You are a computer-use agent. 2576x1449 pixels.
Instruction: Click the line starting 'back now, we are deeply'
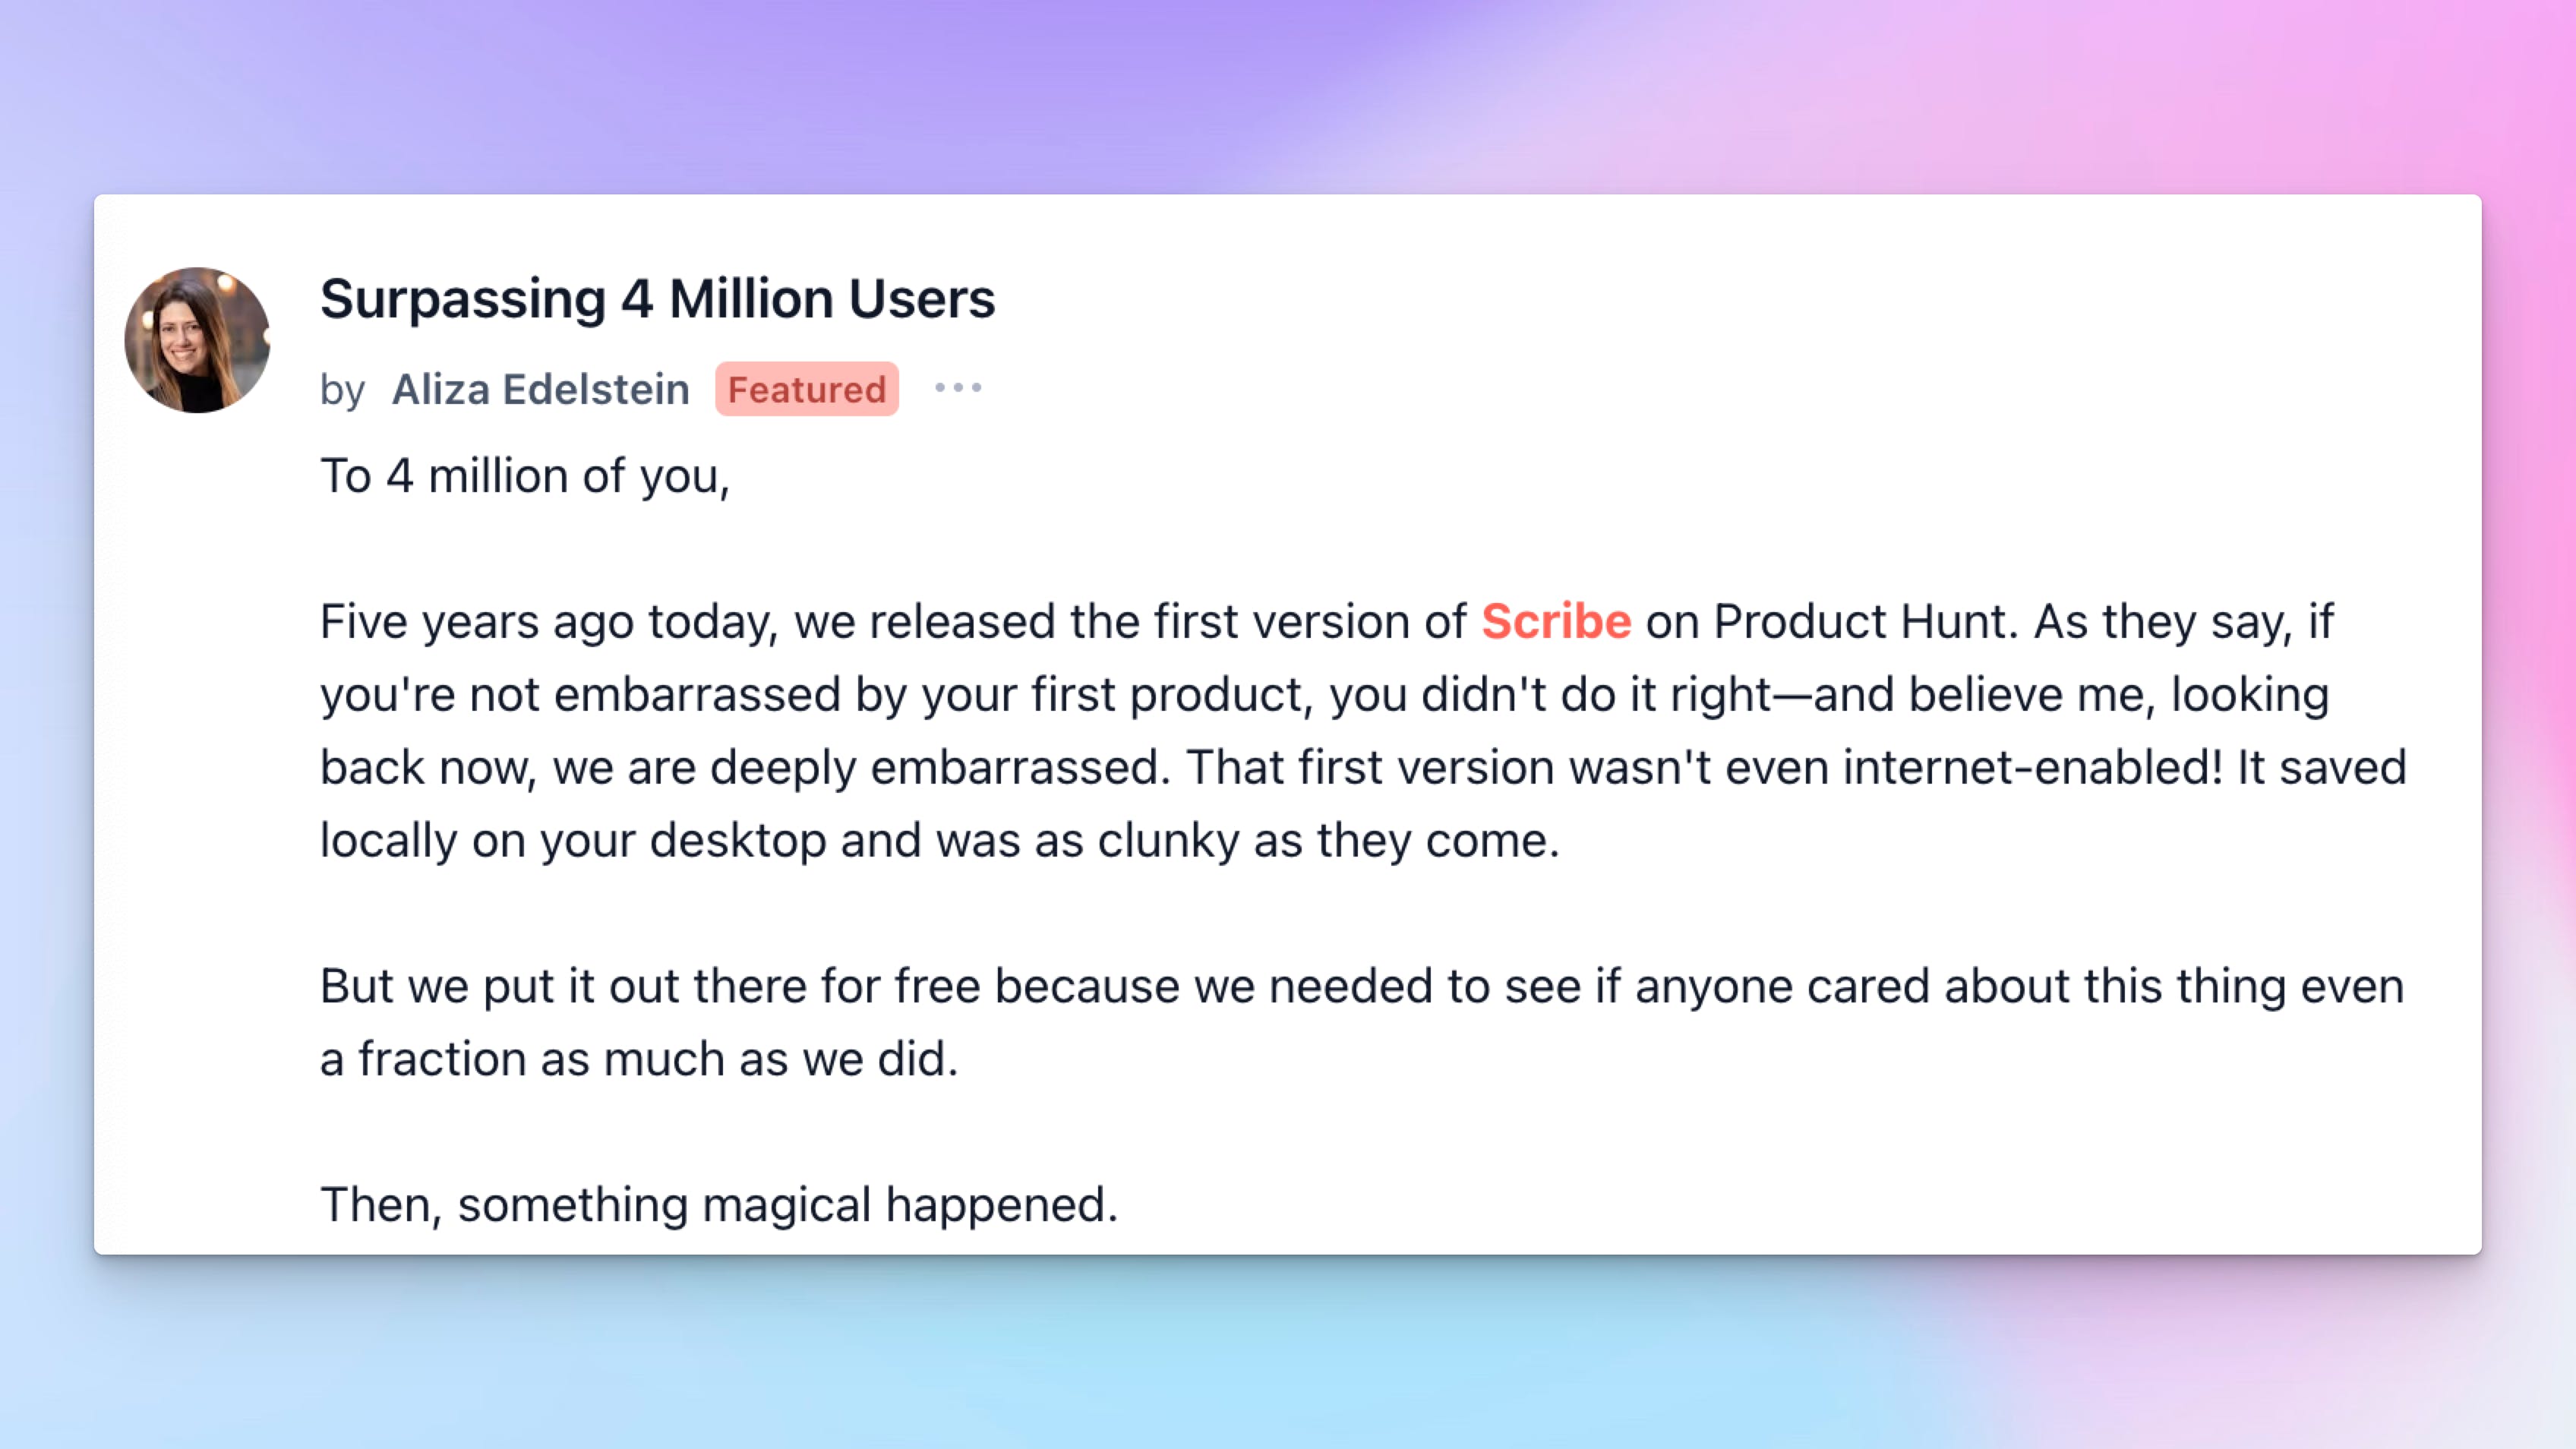click(1363, 767)
